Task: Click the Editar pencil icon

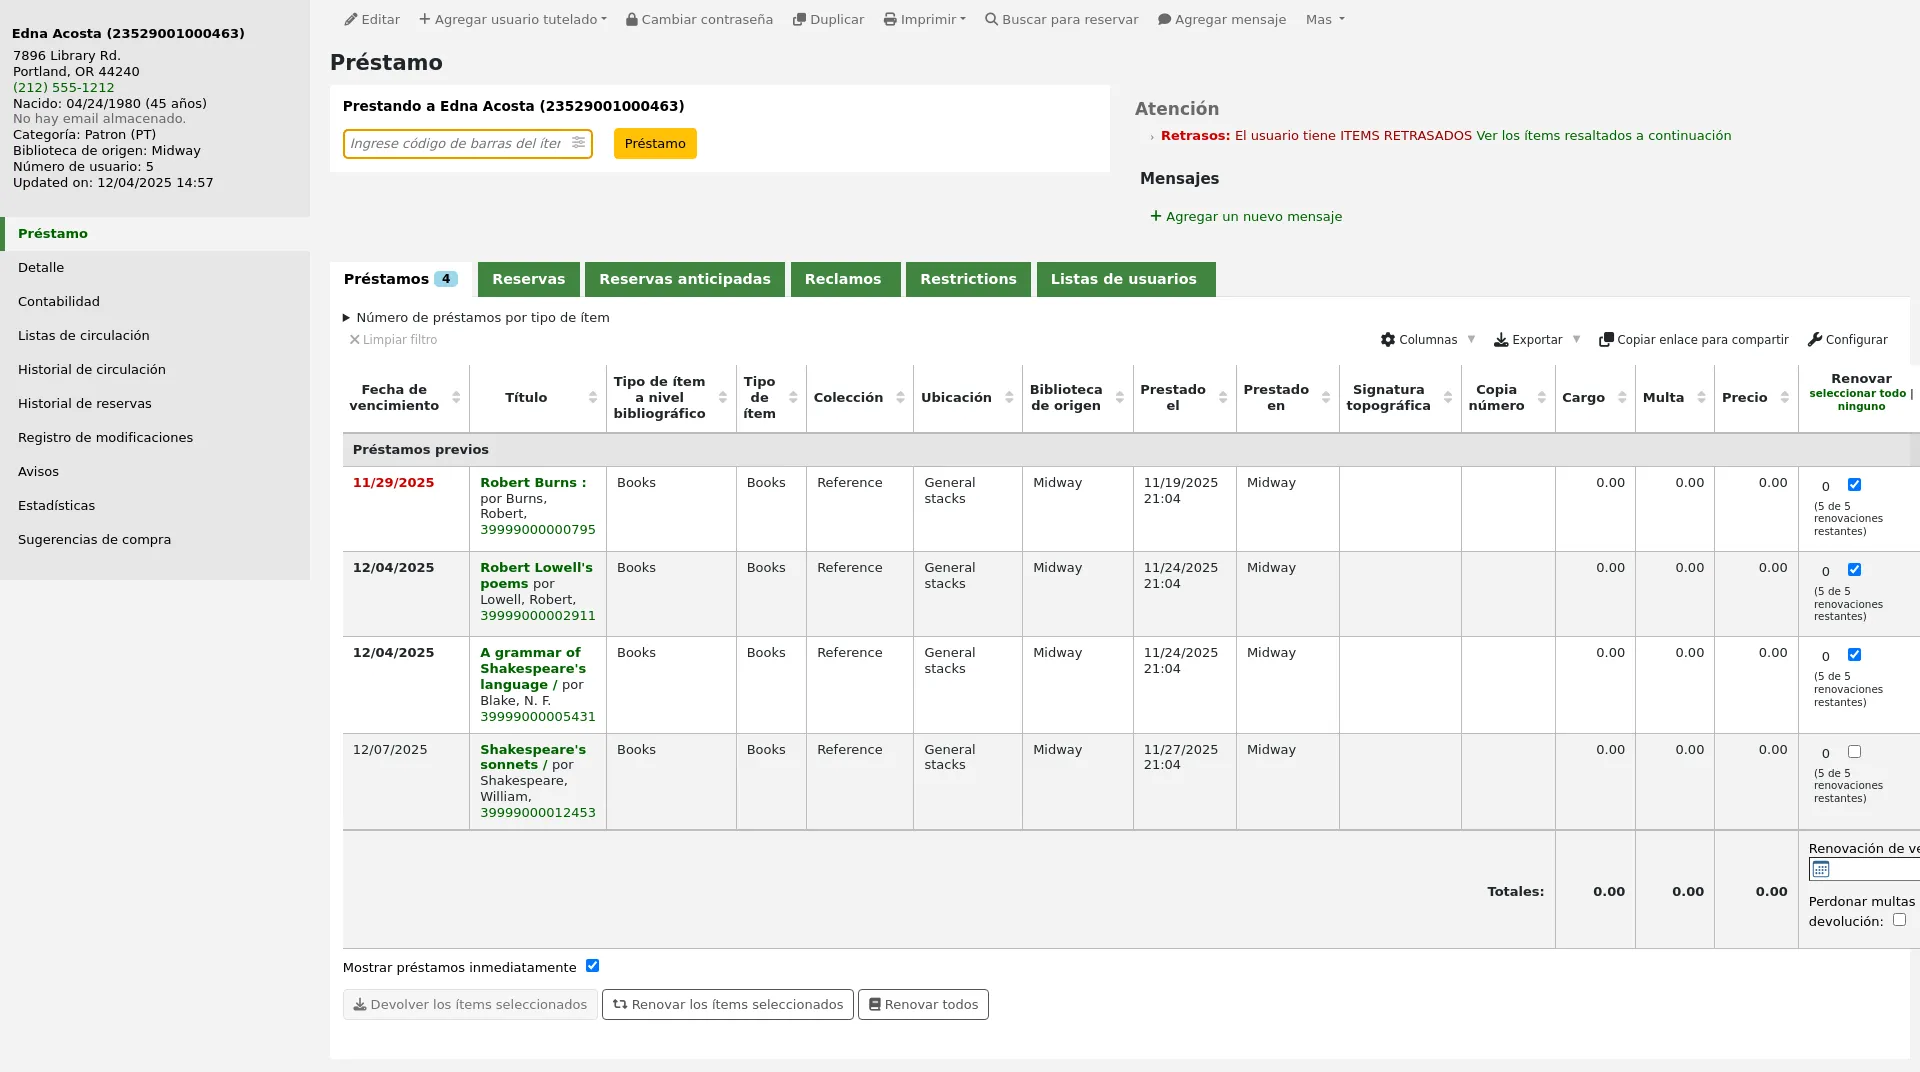Action: (351, 20)
